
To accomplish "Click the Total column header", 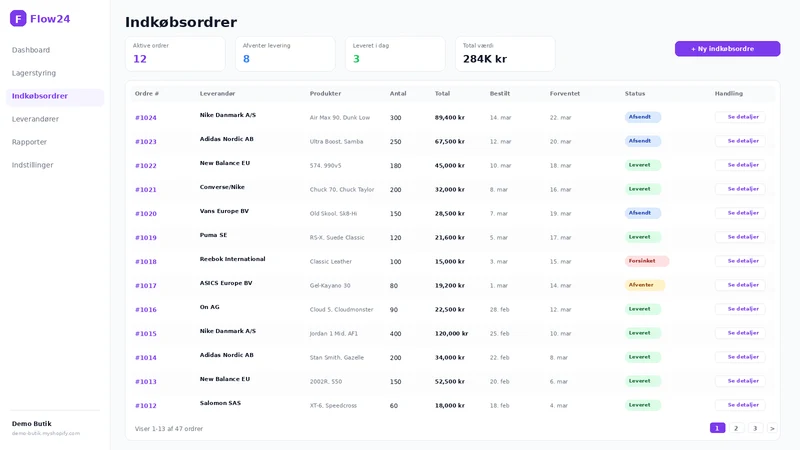I will [442, 93].
